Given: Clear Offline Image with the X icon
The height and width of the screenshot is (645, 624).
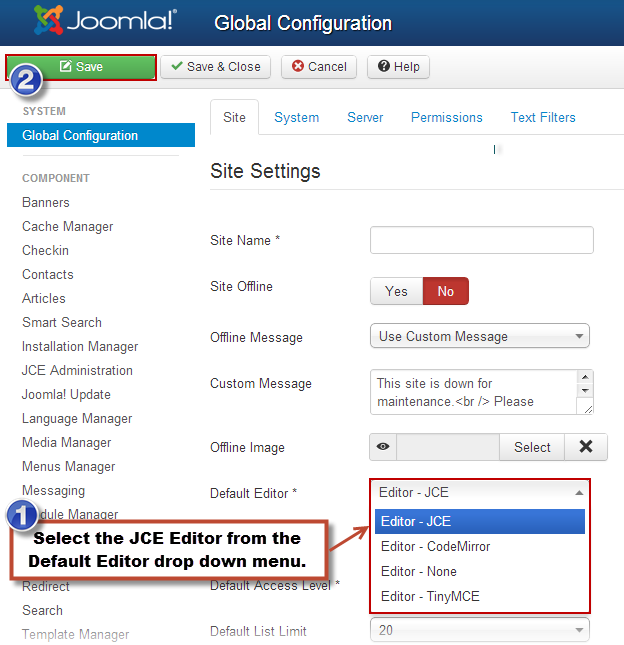Looking at the screenshot, I should click(586, 447).
